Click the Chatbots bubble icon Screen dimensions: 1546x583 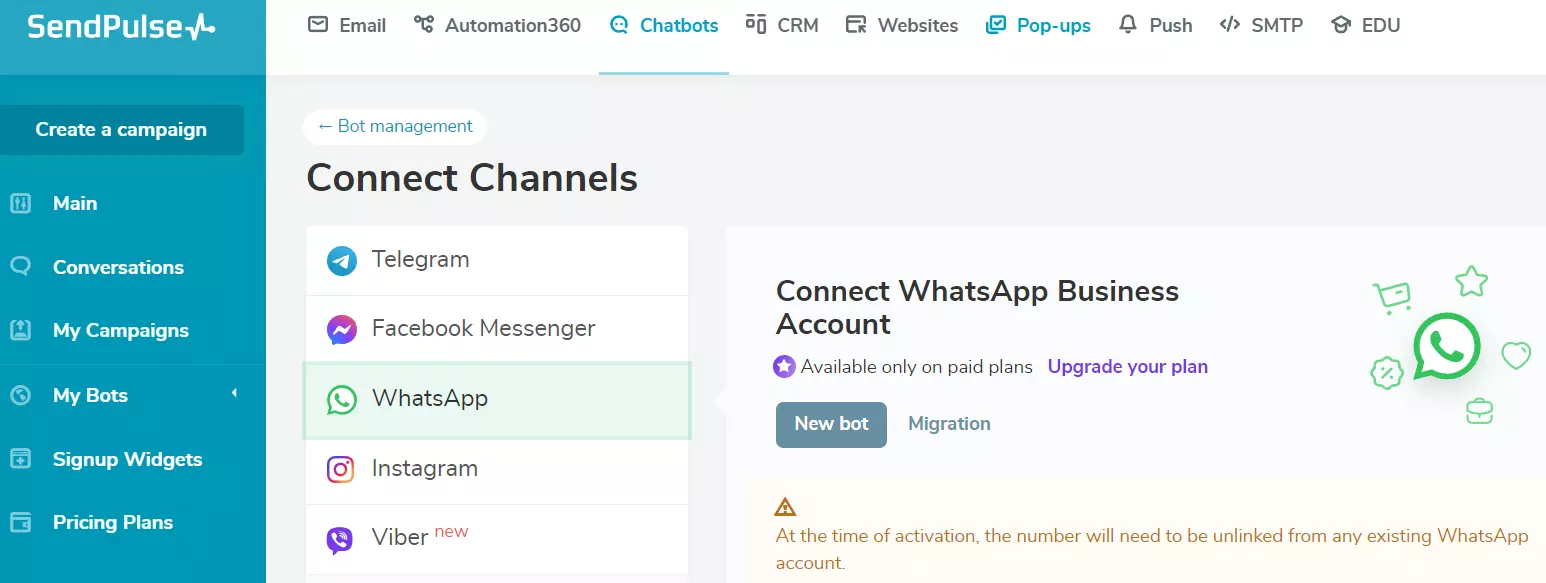click(x=619, y=24)
